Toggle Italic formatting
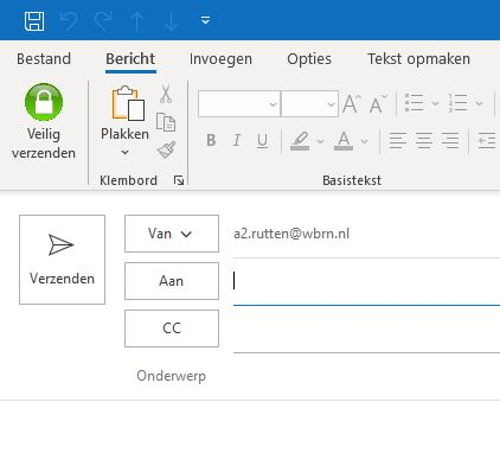This screenshot has height=453, width=500. pyautogui.click(x=237, y=140)
